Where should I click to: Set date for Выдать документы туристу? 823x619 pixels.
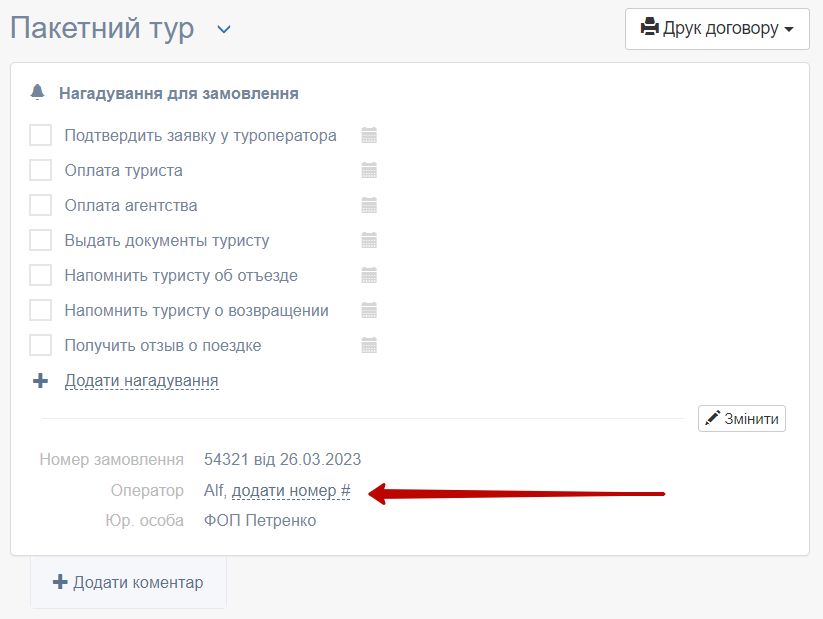(x=369, y=240)
